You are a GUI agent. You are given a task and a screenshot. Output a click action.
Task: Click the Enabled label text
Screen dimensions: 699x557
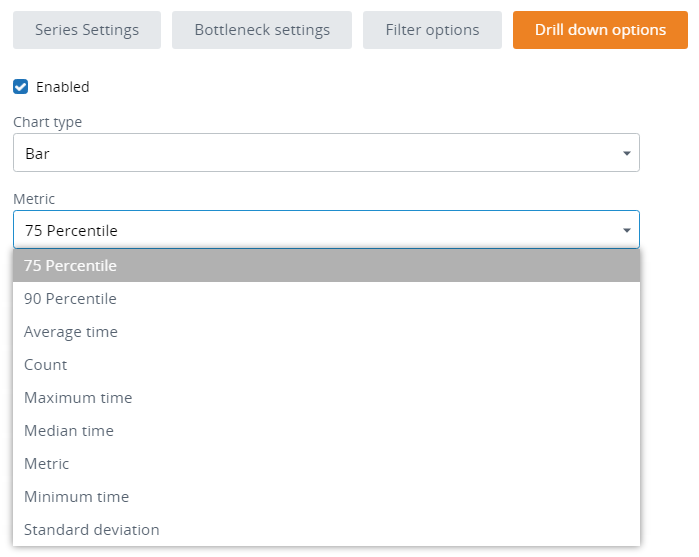pyautogui.click(x=63, y=87)
